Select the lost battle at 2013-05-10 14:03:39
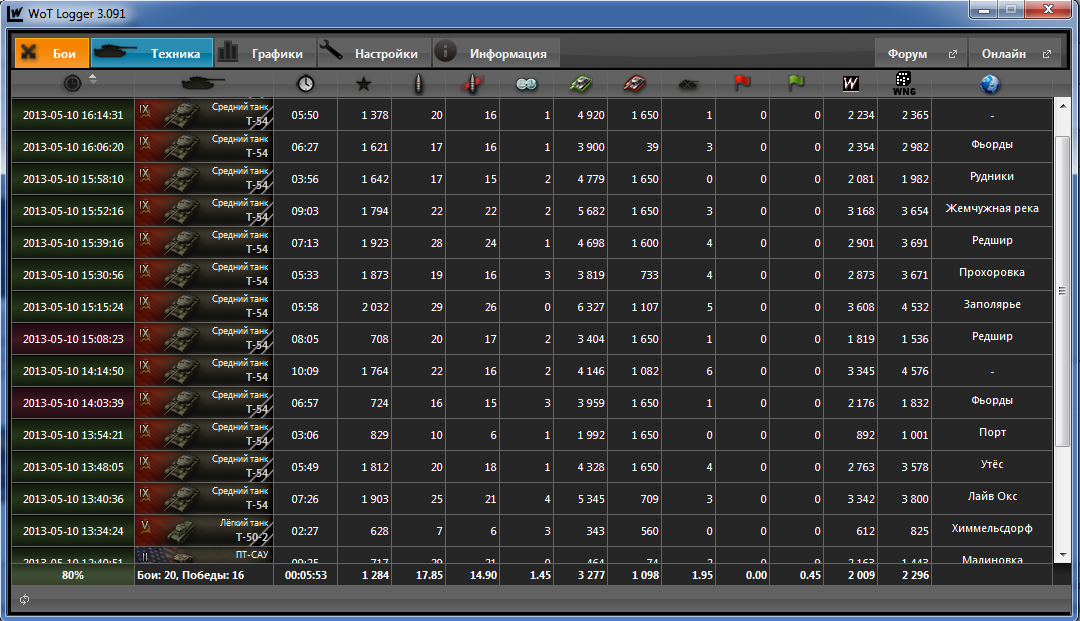Screen dimensions: 1080x621 click(x=532, y=403)
